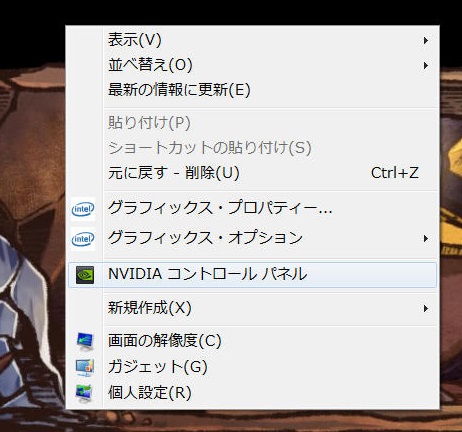Click the green NVIDIA logo icon
The image size is (462, 432).
85,275
